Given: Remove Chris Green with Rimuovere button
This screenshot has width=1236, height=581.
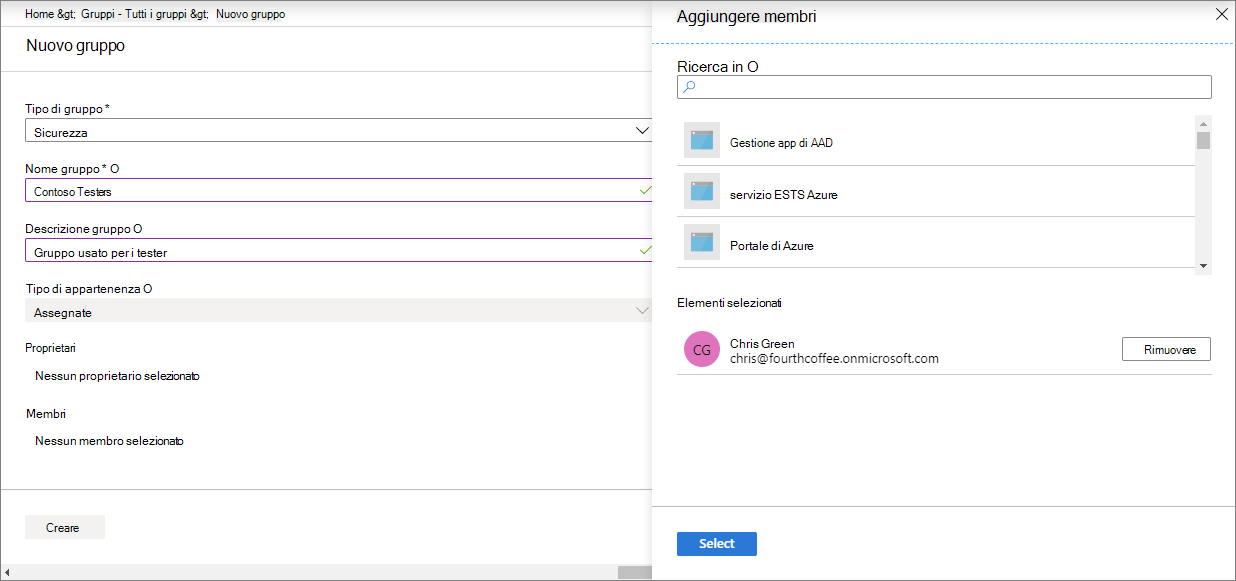Looking at the screenshot, I should [1166, 349].
